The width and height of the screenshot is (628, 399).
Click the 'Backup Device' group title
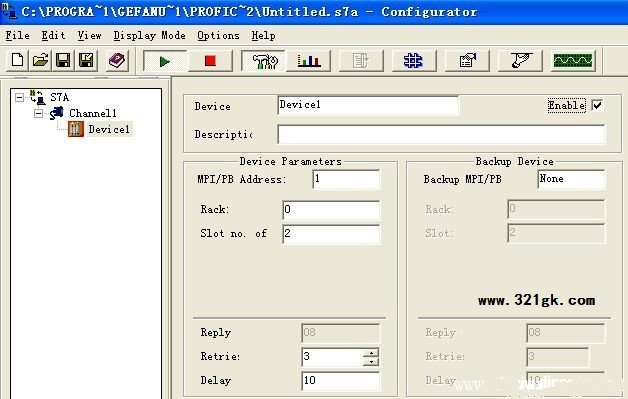[x=515, y=161]
